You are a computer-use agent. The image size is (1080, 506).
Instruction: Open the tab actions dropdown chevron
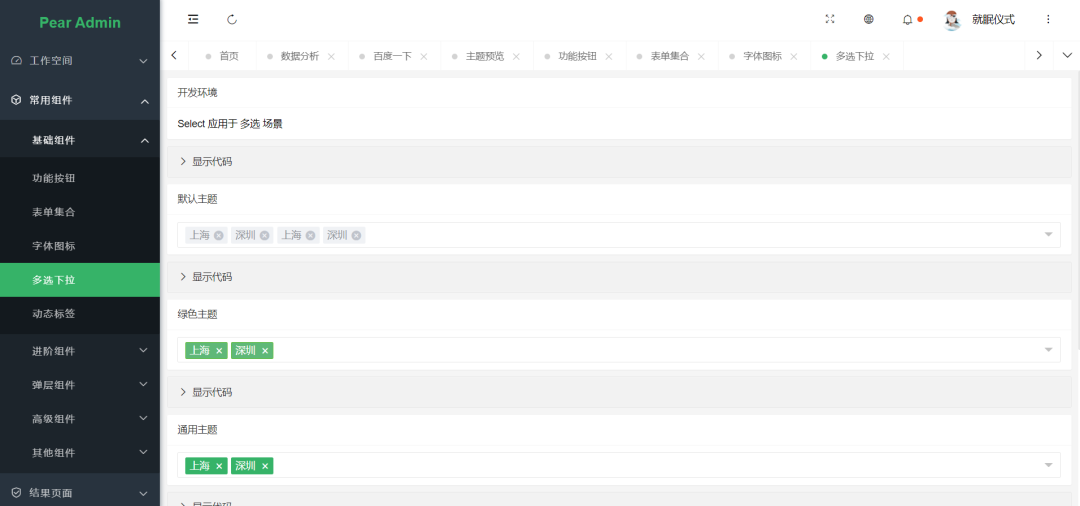[x=1067, y=56]
